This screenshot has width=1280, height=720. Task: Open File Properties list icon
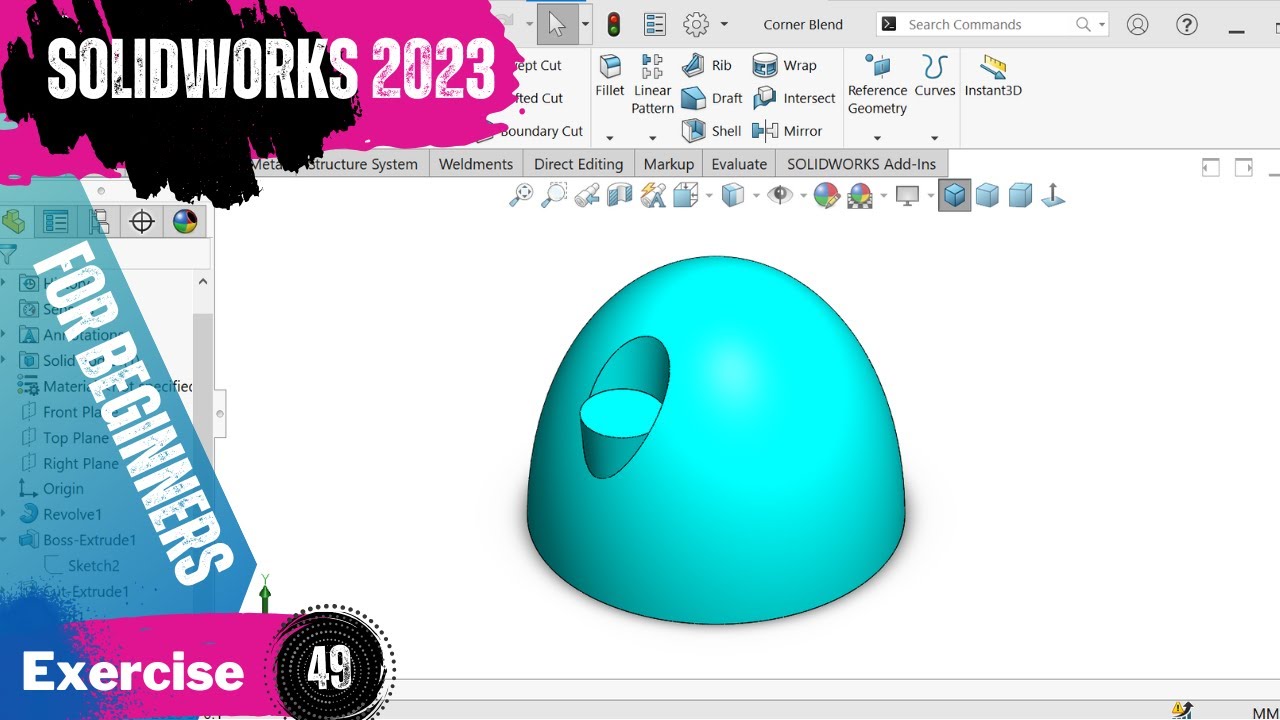click(655, 24)
